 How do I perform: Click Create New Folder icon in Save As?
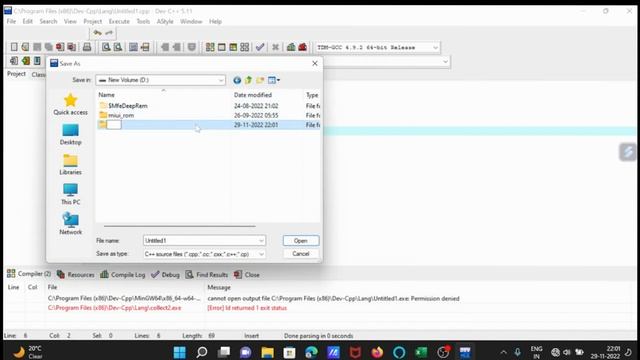coord(260,80)
